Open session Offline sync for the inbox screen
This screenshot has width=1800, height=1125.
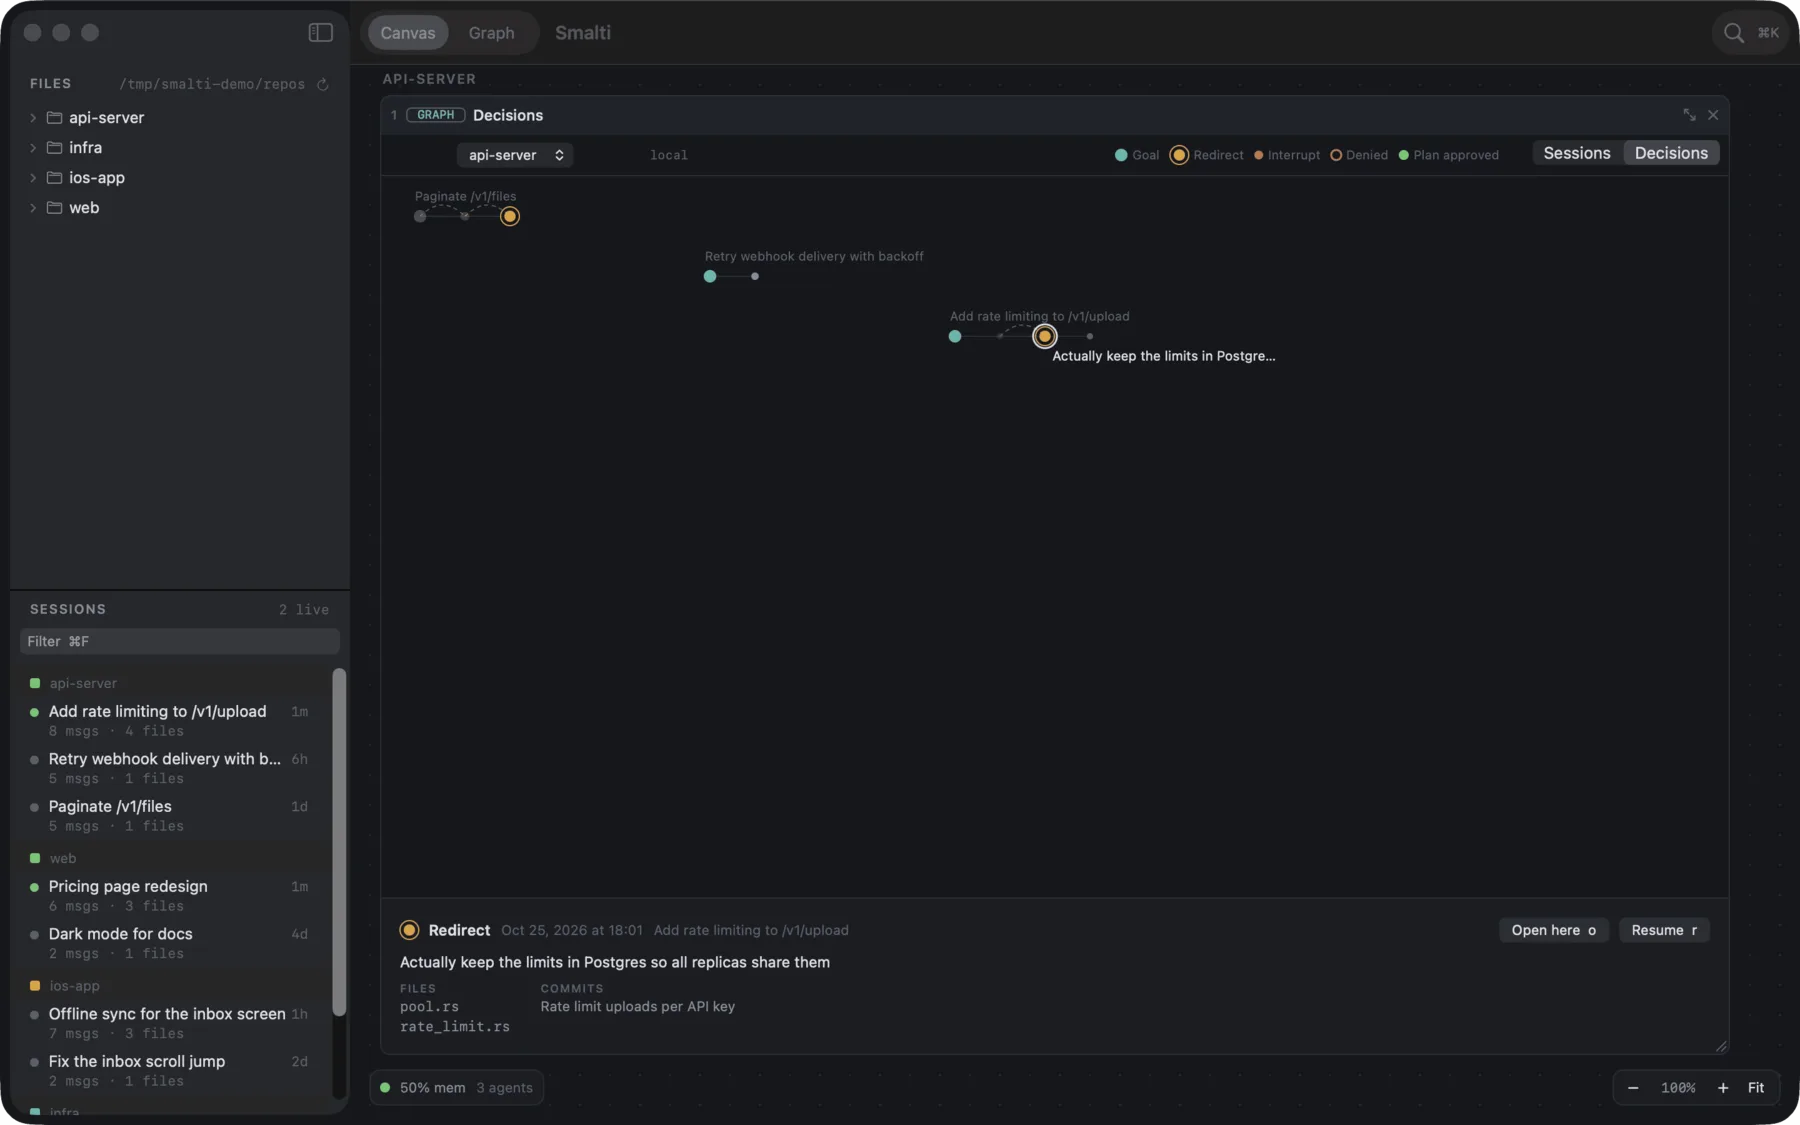[x=171, y=1022]
